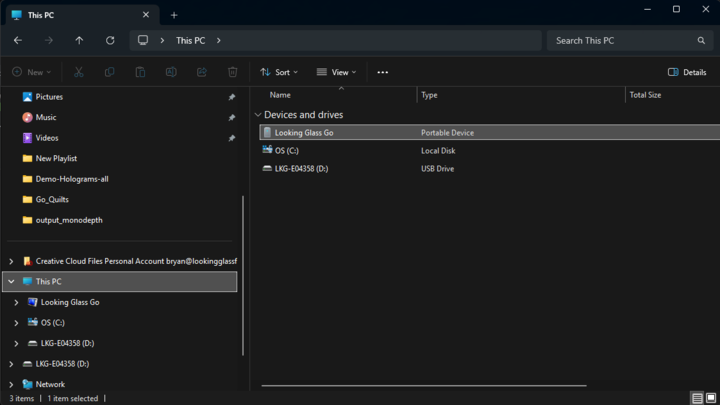Viewport: 720px width, 405px height.
Task: Expand Creative Cloud Files tree node
Action: click(11, 261)
